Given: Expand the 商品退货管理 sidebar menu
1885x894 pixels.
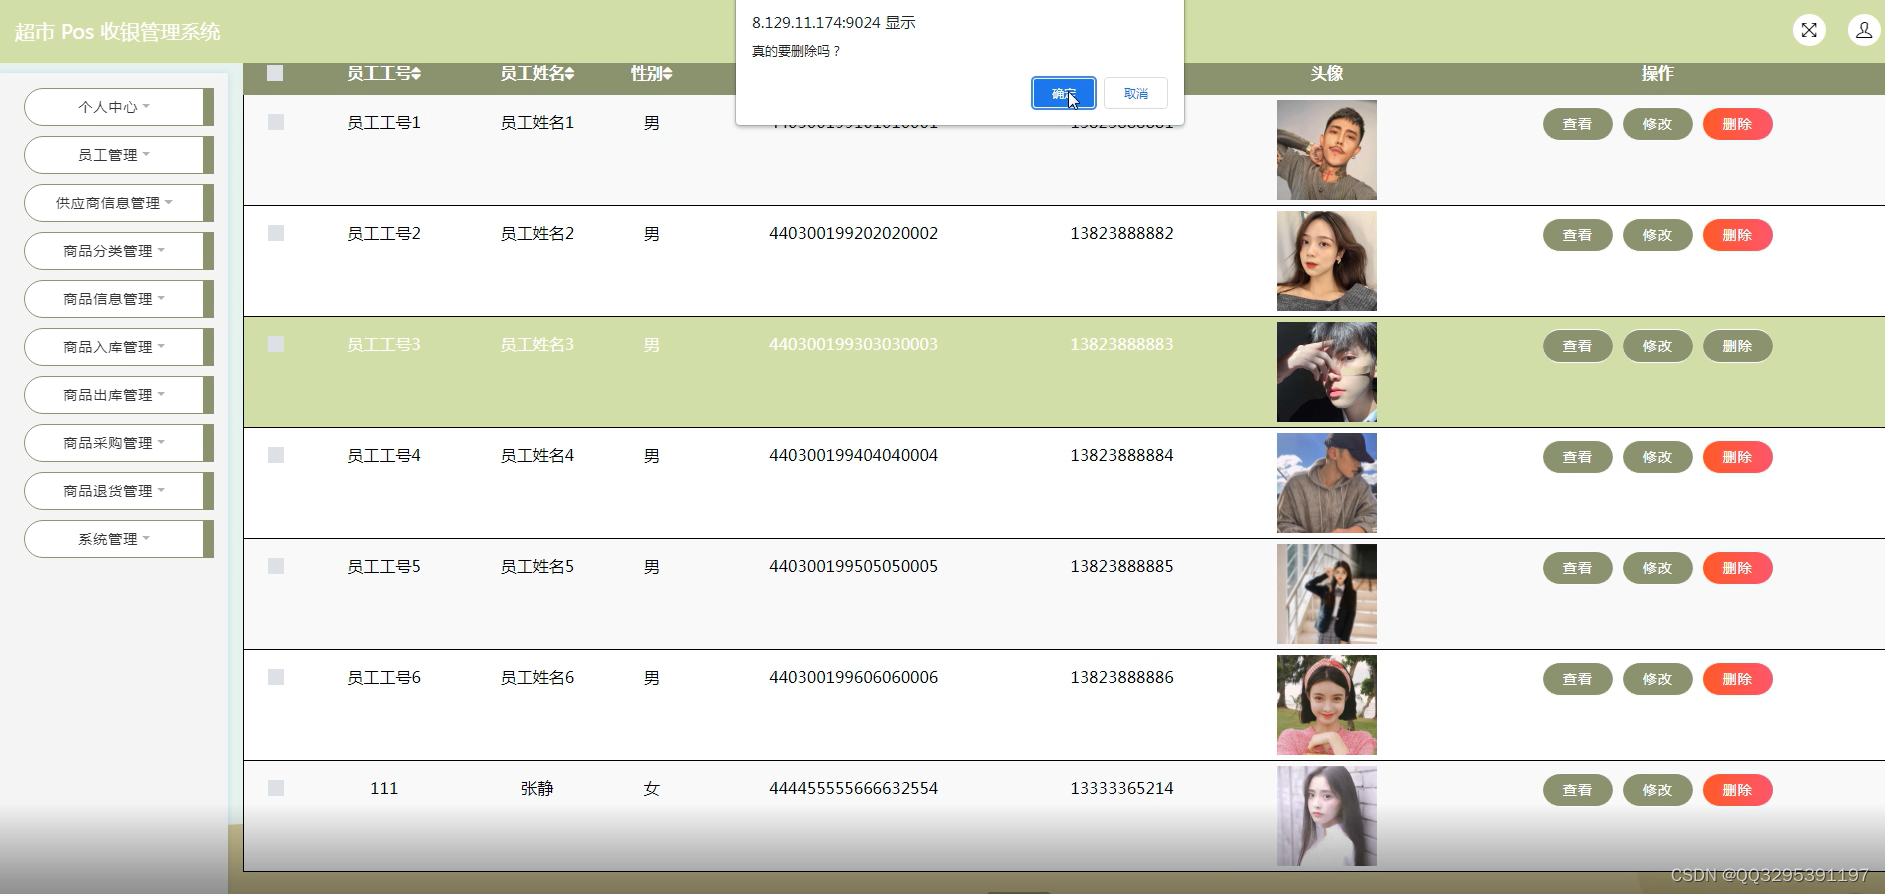Looking at the screenshot, I should coord(118,491).
